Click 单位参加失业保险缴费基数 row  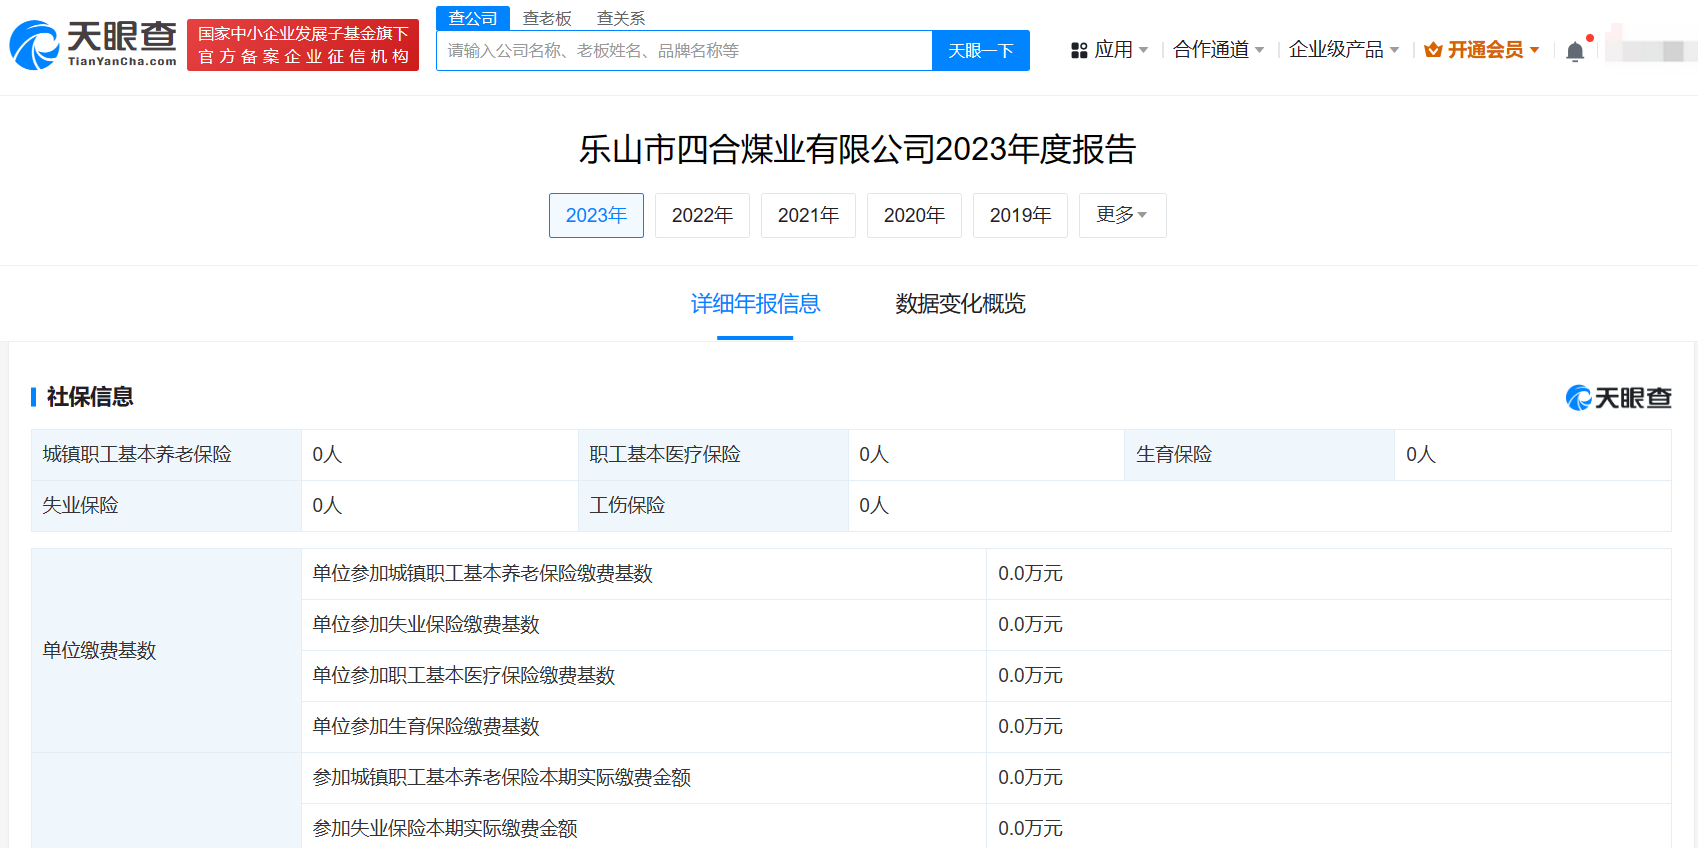986,625
